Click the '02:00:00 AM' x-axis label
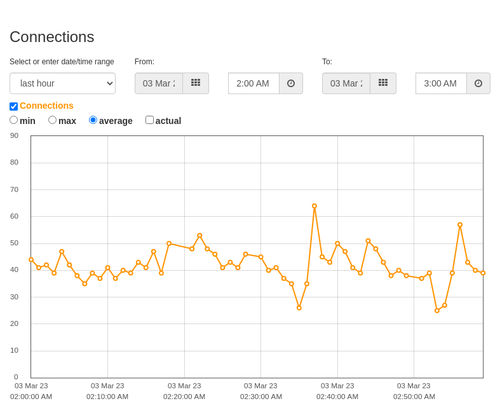 pyautogui.click(x=31, y=397)
